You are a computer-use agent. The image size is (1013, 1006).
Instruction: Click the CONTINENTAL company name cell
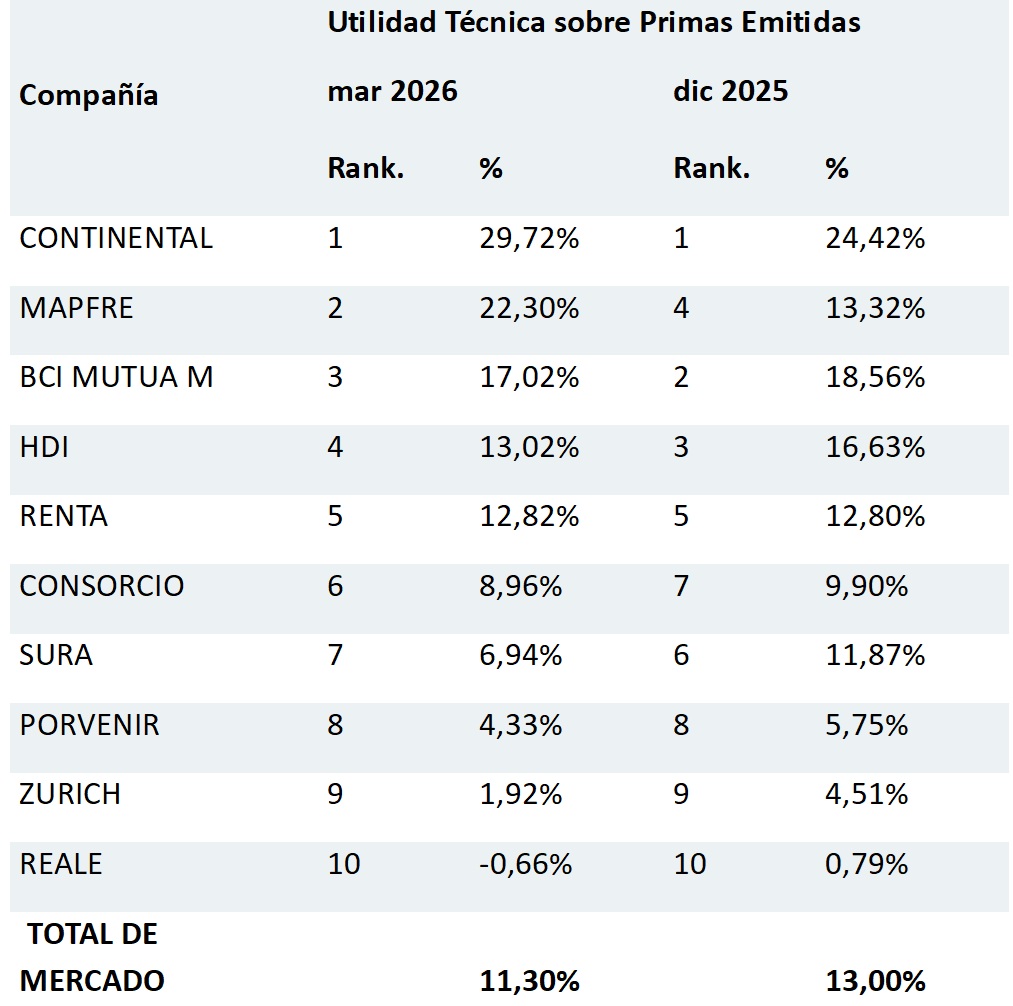(x=116, y=238)
